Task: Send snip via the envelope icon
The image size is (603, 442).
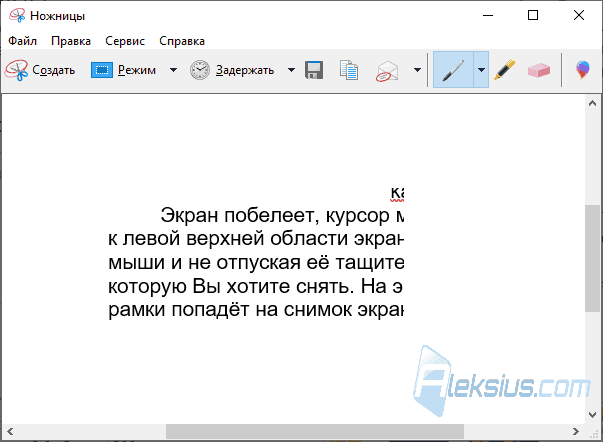Action: pos(387,71)
